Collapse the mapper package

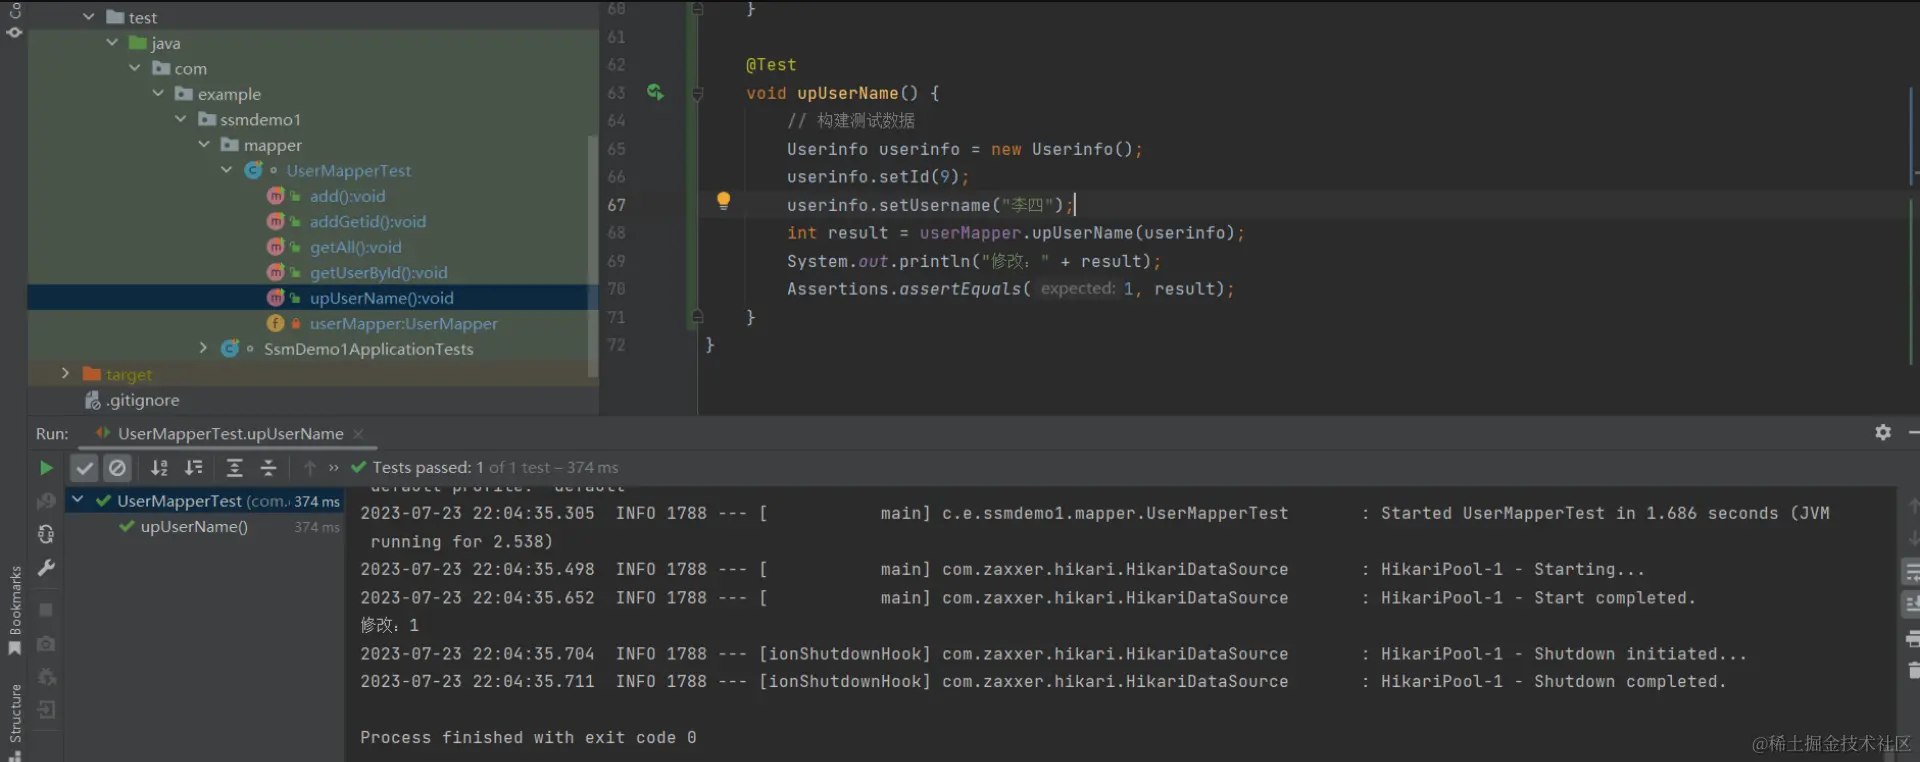pos(204,145)
